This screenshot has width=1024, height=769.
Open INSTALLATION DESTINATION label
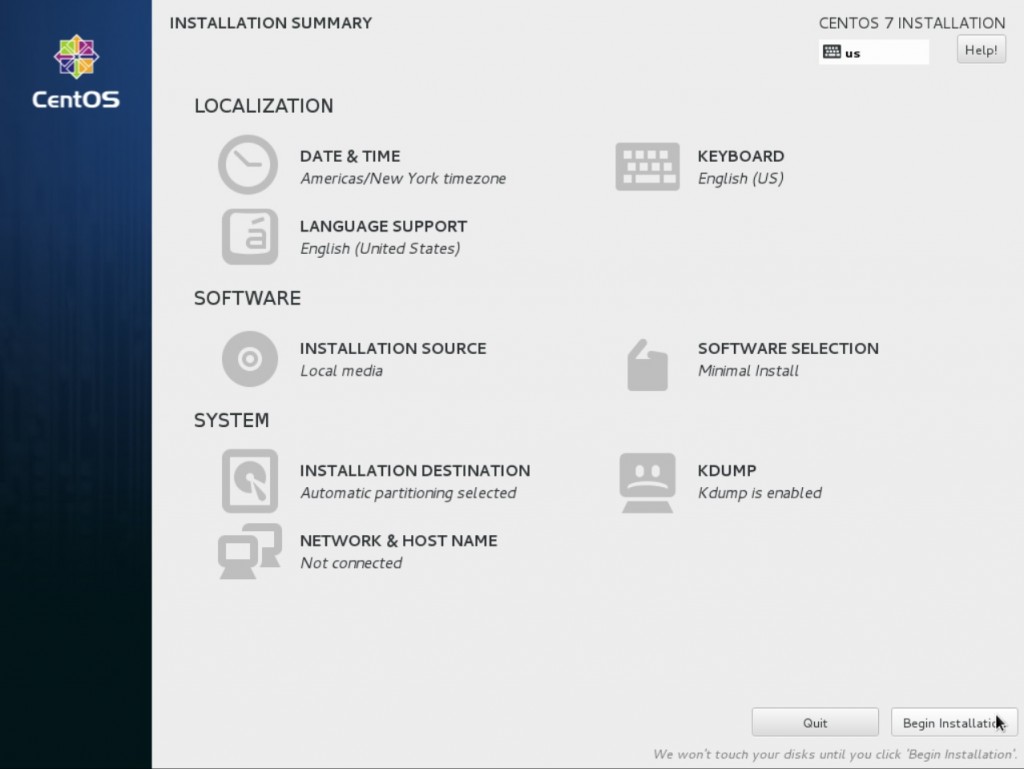pos(415,470)
